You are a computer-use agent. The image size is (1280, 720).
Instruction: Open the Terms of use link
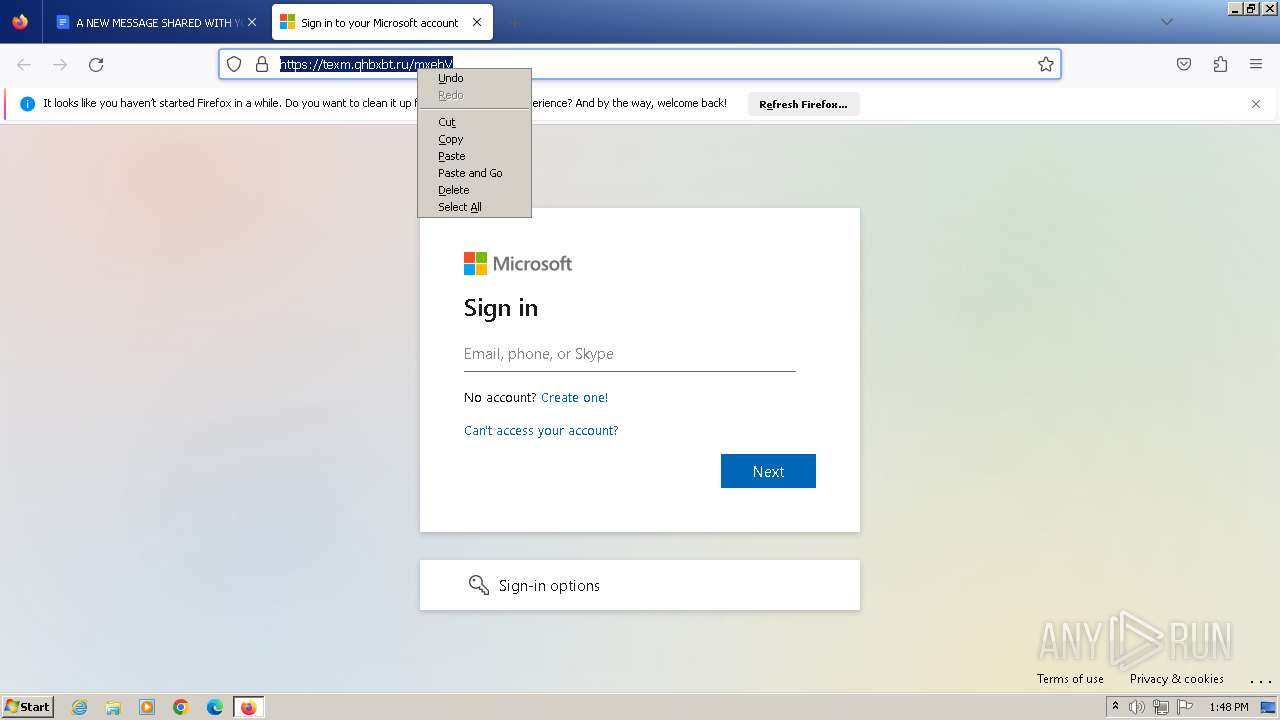pos(1070,679)
